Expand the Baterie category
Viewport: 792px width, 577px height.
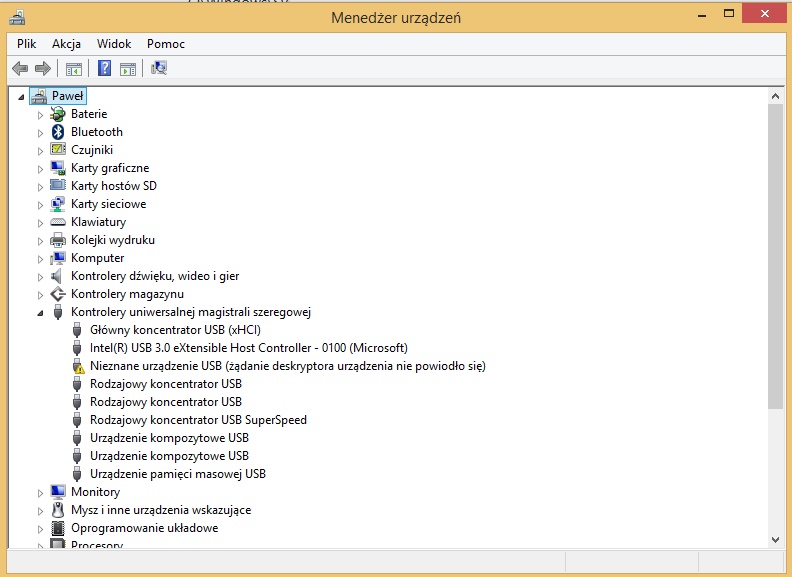41,115
